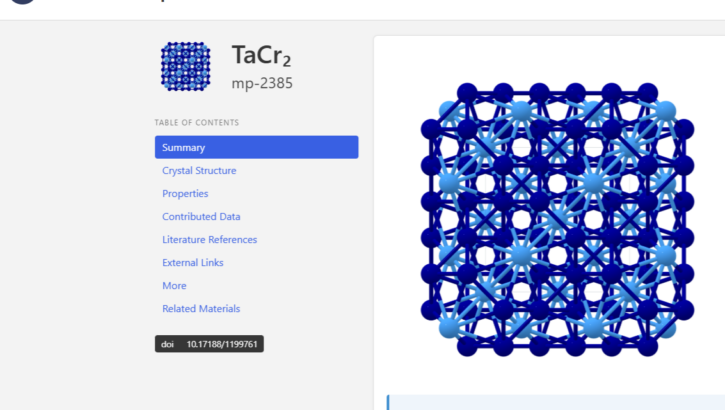Select Summary in table of contents
The image size is (725, 410).
click(x=256, y=147)
